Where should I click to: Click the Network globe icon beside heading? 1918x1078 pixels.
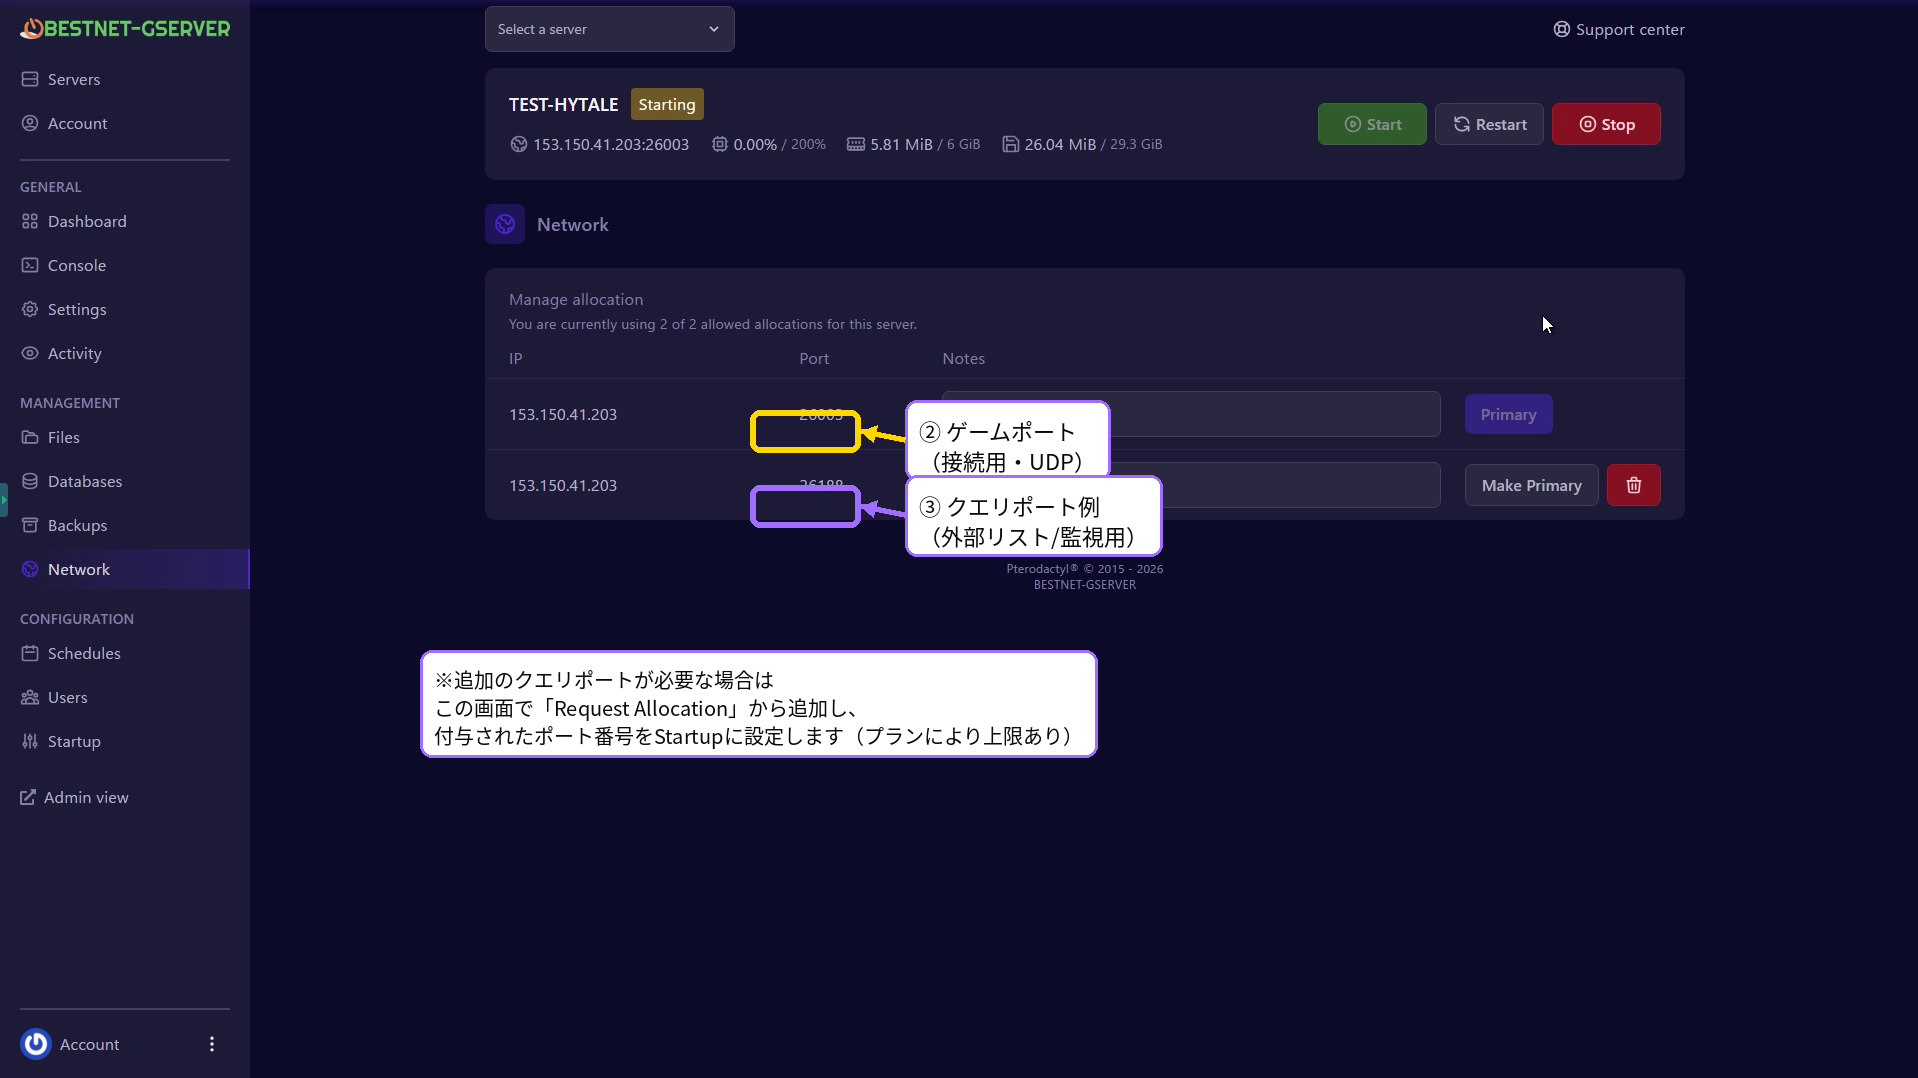coord(505,224)
